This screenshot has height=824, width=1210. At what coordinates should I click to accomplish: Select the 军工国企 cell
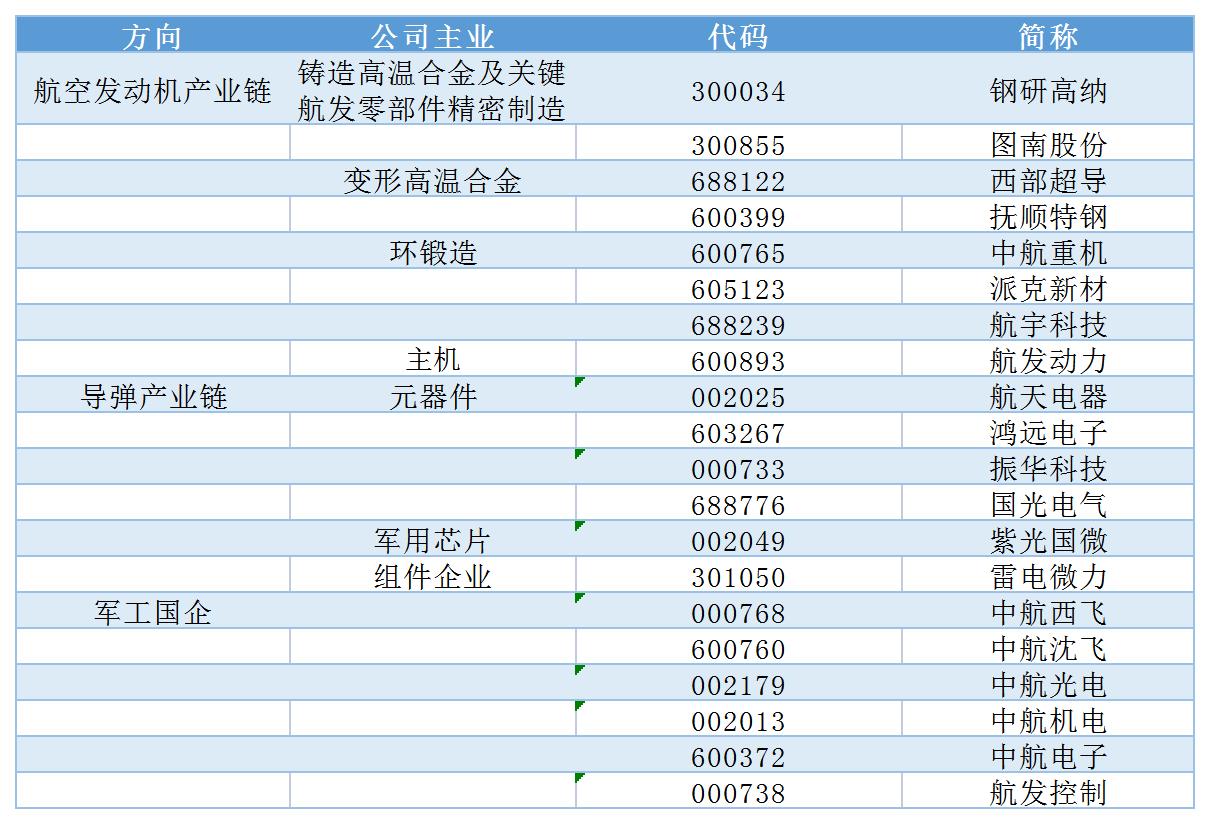coord(153,611)
